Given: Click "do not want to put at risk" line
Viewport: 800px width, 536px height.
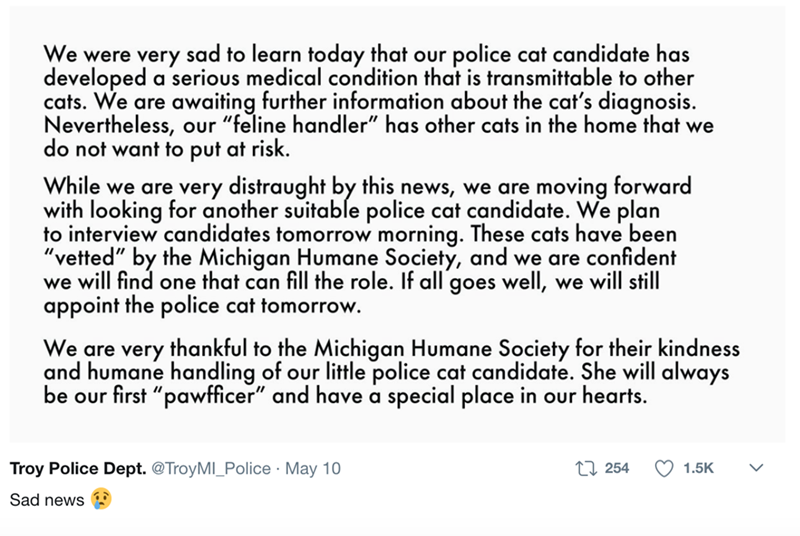Looking at the screenshot, I should (x=166, y=149).
